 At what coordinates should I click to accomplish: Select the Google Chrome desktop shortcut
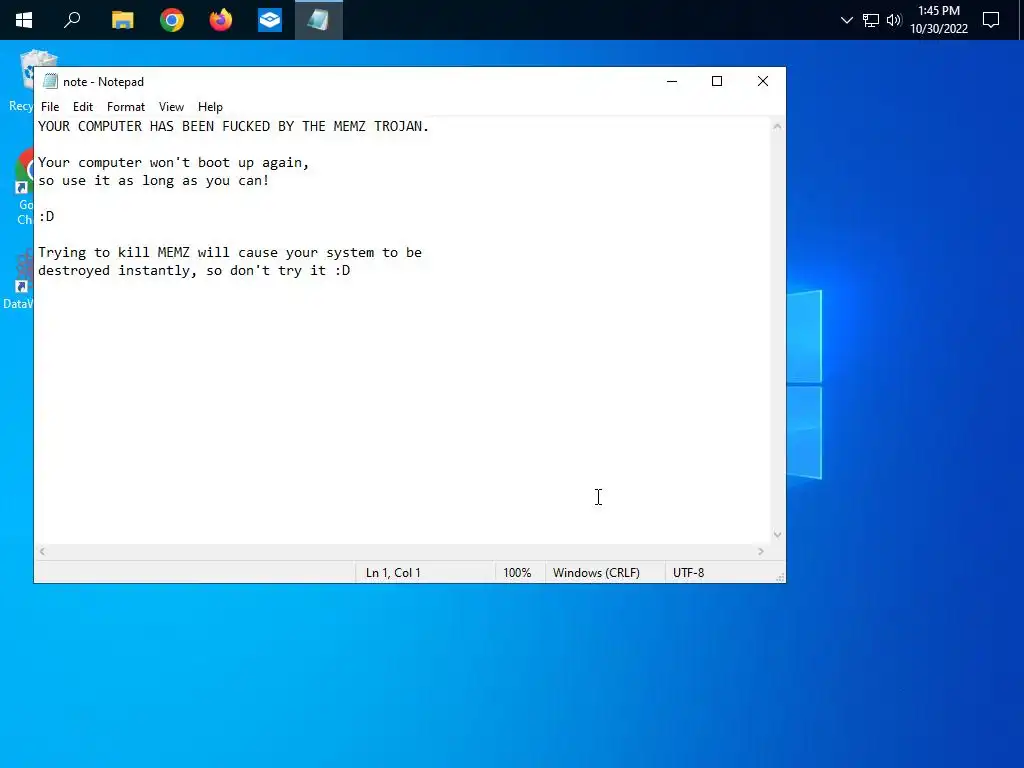tap(22, 187)
